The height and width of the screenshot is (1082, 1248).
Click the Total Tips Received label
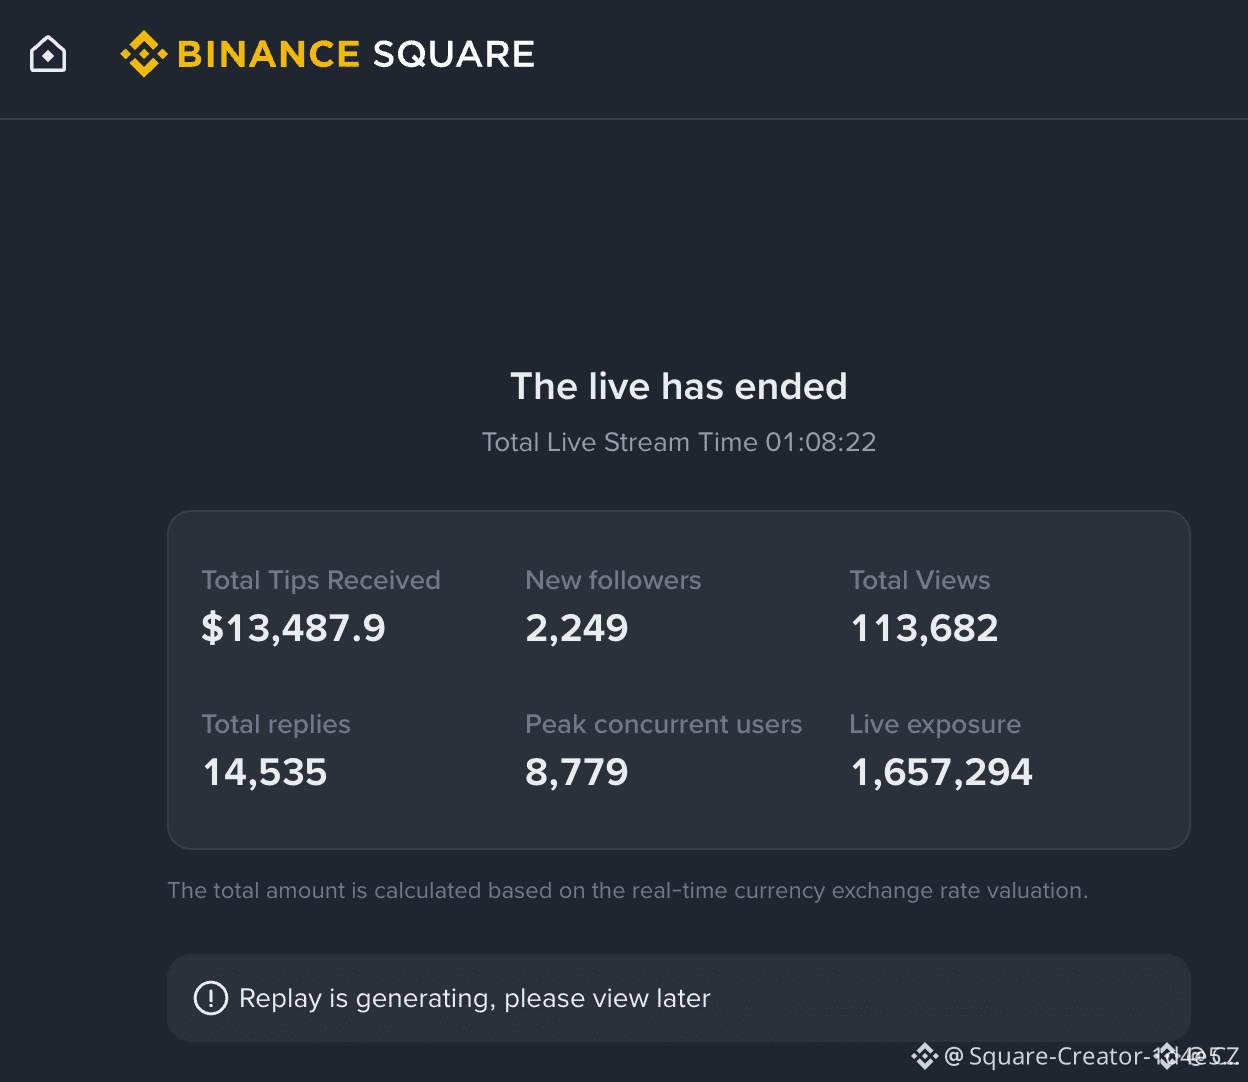321,580
